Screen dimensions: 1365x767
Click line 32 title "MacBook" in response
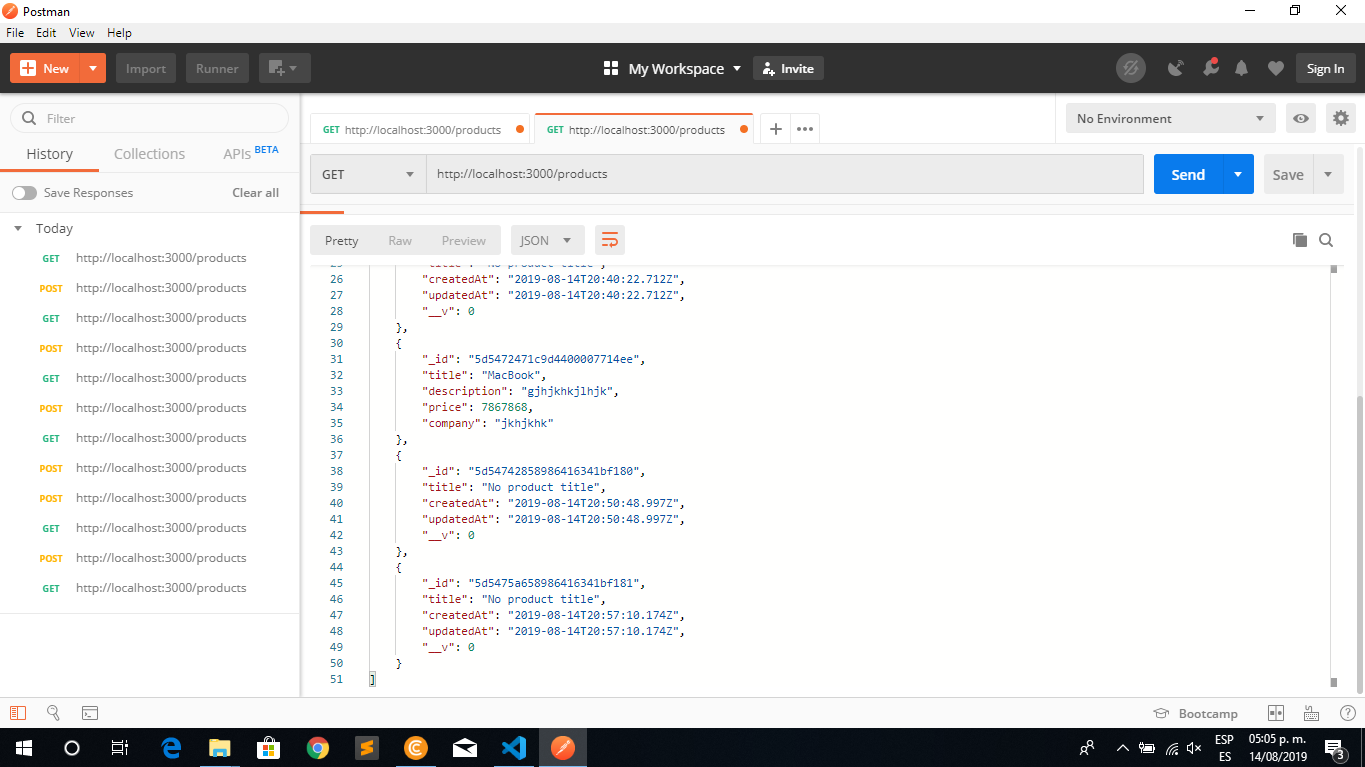pyautogui.click(x=485, y=375)
